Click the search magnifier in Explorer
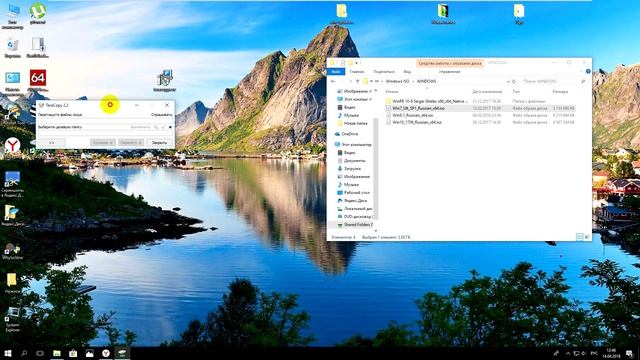 coord(583,81)
